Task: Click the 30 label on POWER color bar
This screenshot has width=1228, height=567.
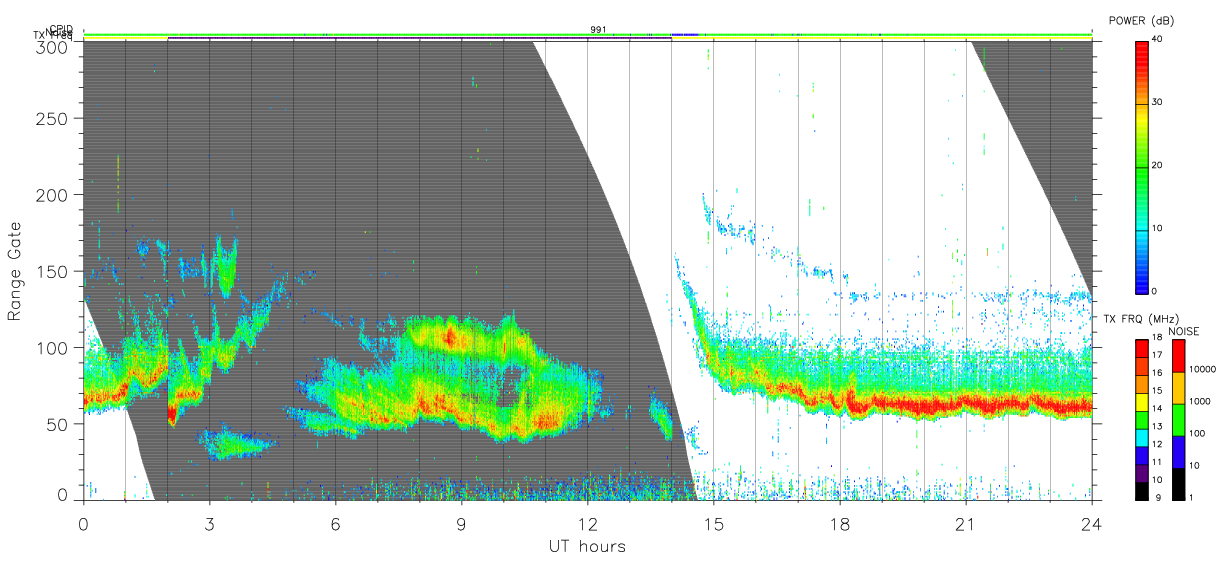Action: pos(1159,103)
